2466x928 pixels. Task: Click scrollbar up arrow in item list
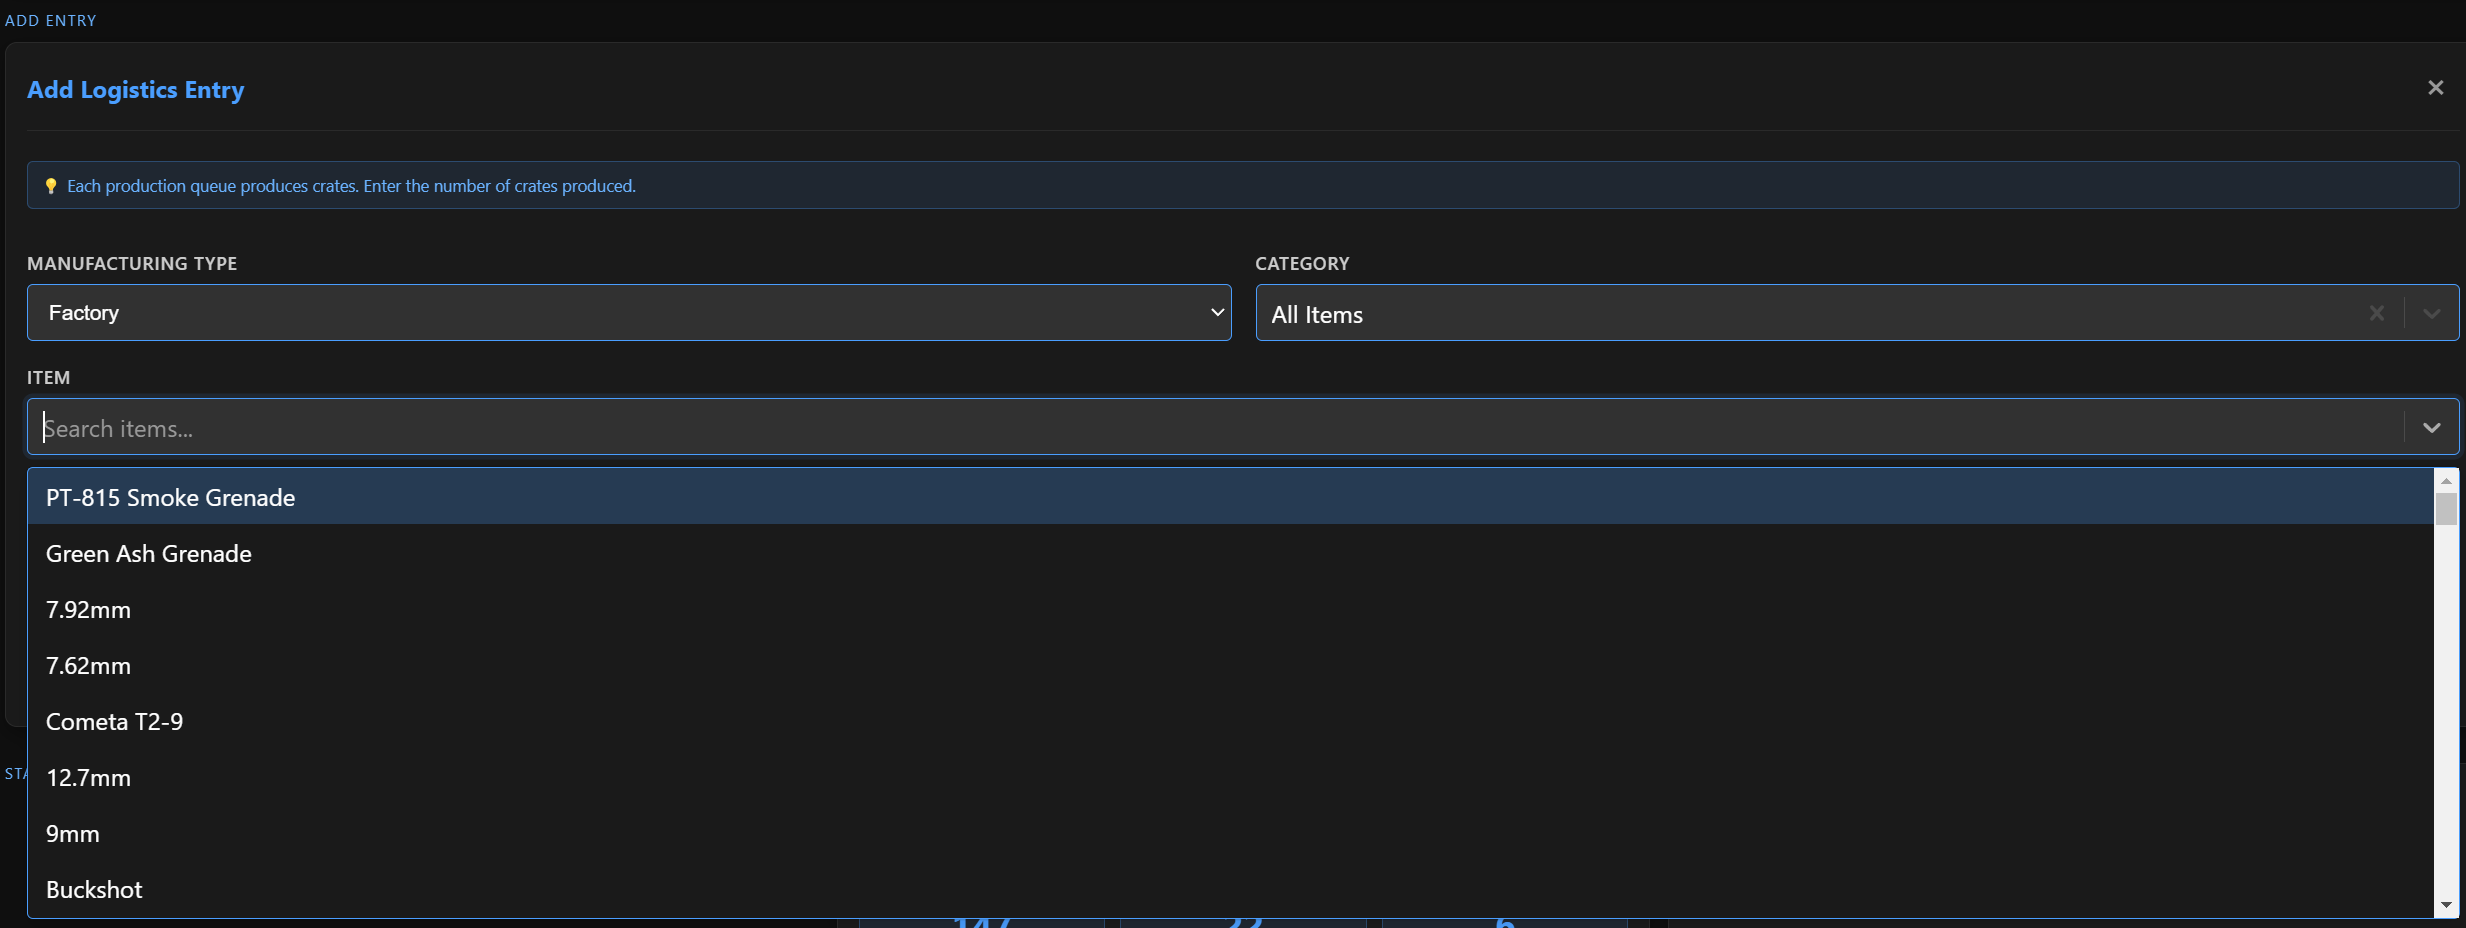point(2446,481)
